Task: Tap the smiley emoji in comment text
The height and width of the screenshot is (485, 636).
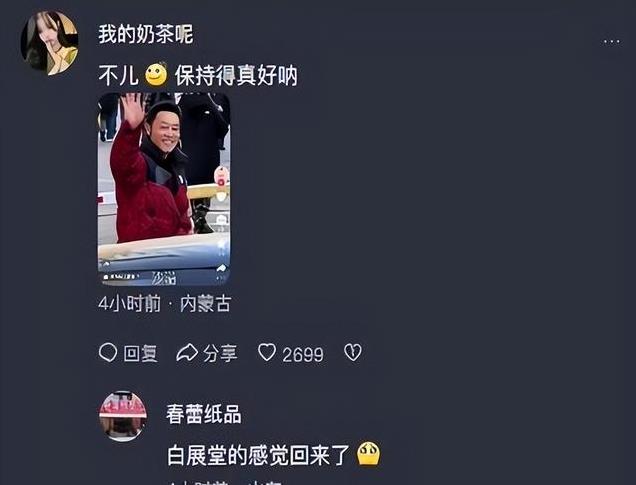Action: (156, 74)
